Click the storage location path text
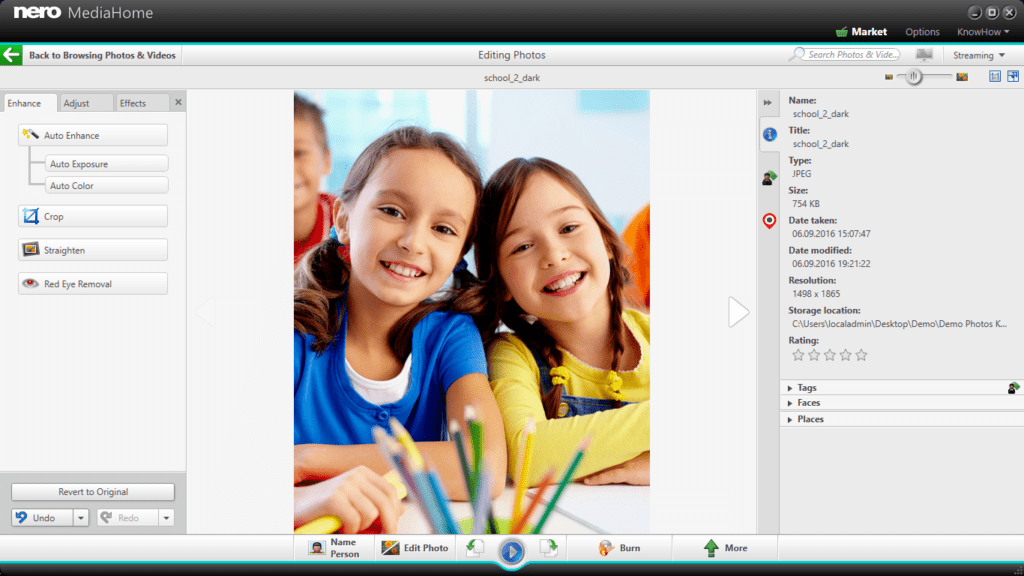1024x576 pixels. pyautogui.click(x=899, y=324)
